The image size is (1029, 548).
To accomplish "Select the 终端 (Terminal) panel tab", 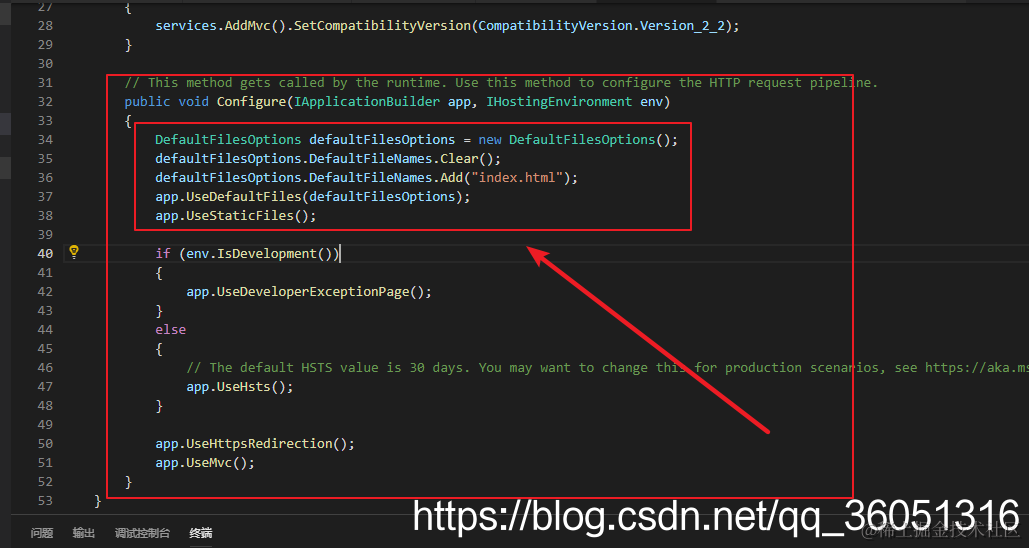I will click(x=201, y=533).
